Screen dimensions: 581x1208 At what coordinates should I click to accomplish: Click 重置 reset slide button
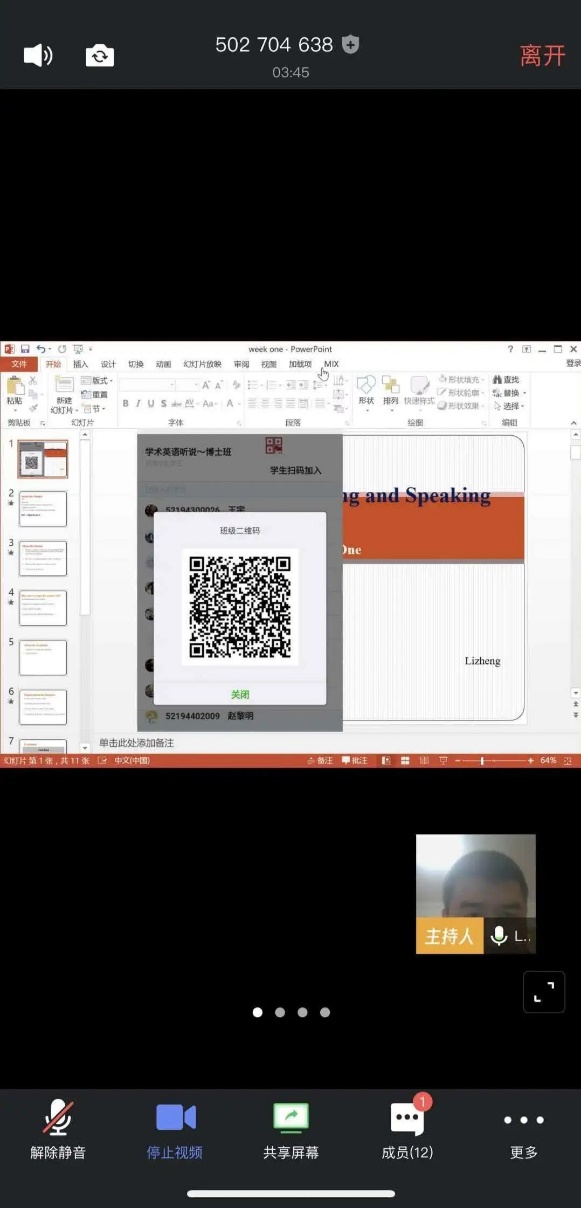coord(96,394)
